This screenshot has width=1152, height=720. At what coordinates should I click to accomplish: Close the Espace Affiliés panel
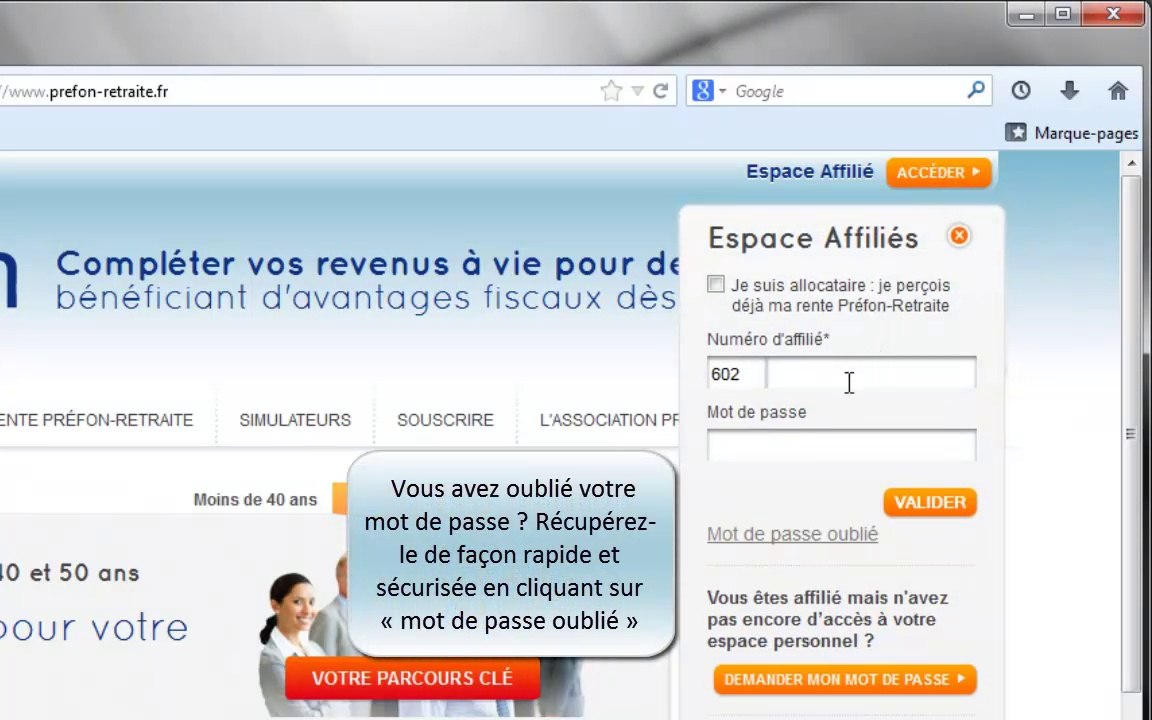tap(959, 236)
